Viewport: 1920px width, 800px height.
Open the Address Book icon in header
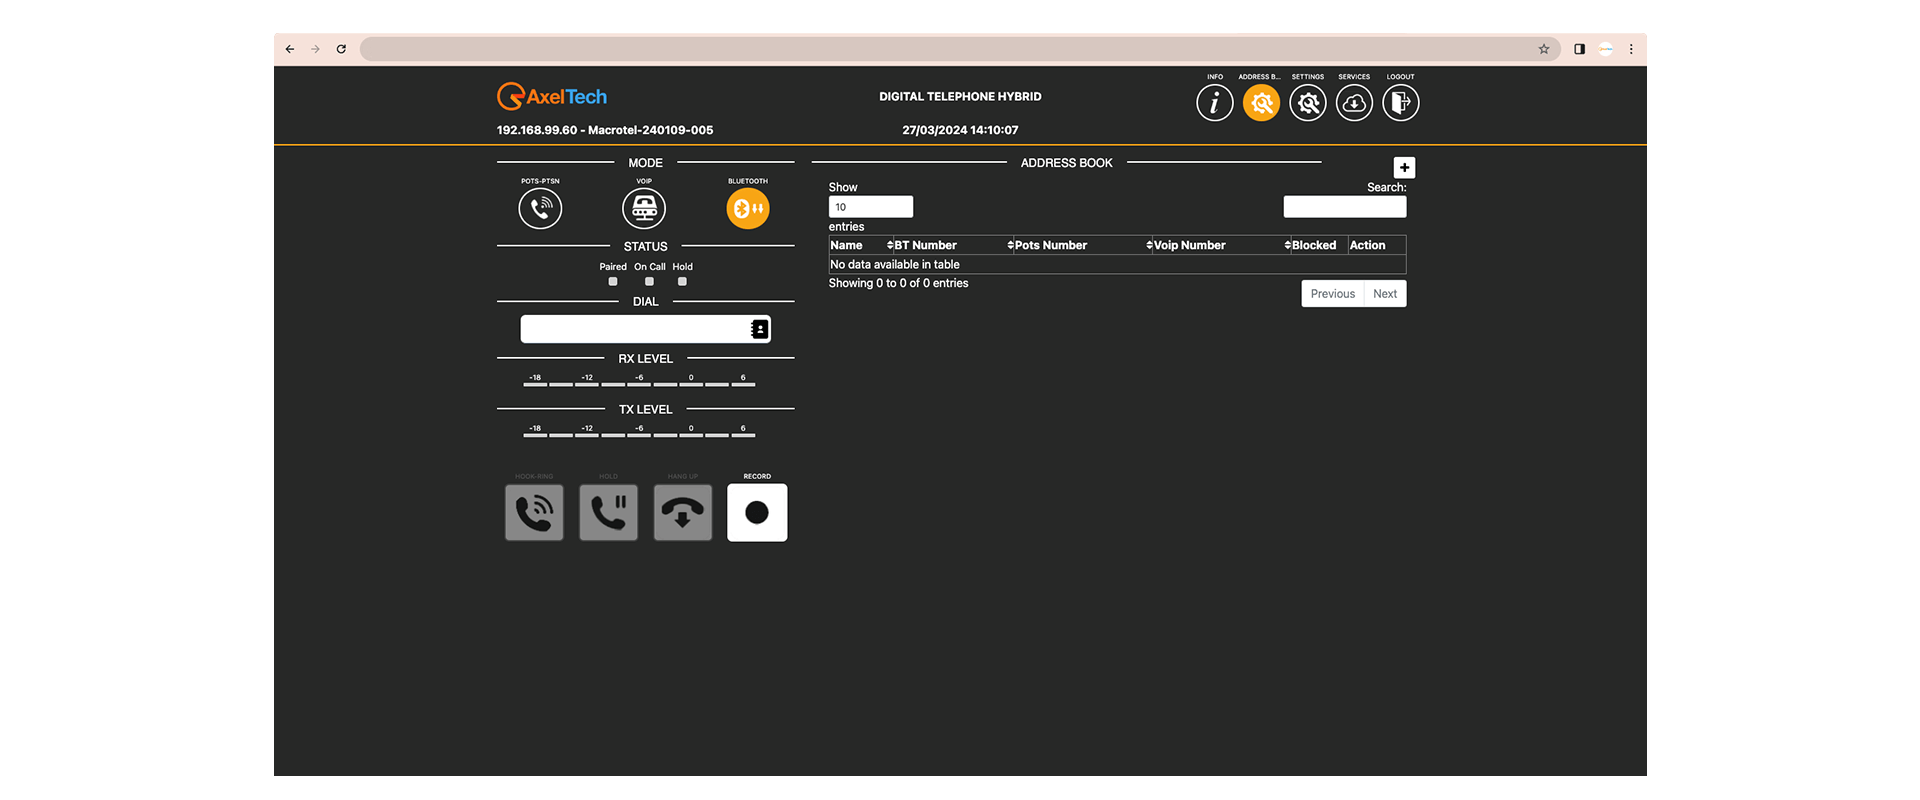(x=1261, y=103)
